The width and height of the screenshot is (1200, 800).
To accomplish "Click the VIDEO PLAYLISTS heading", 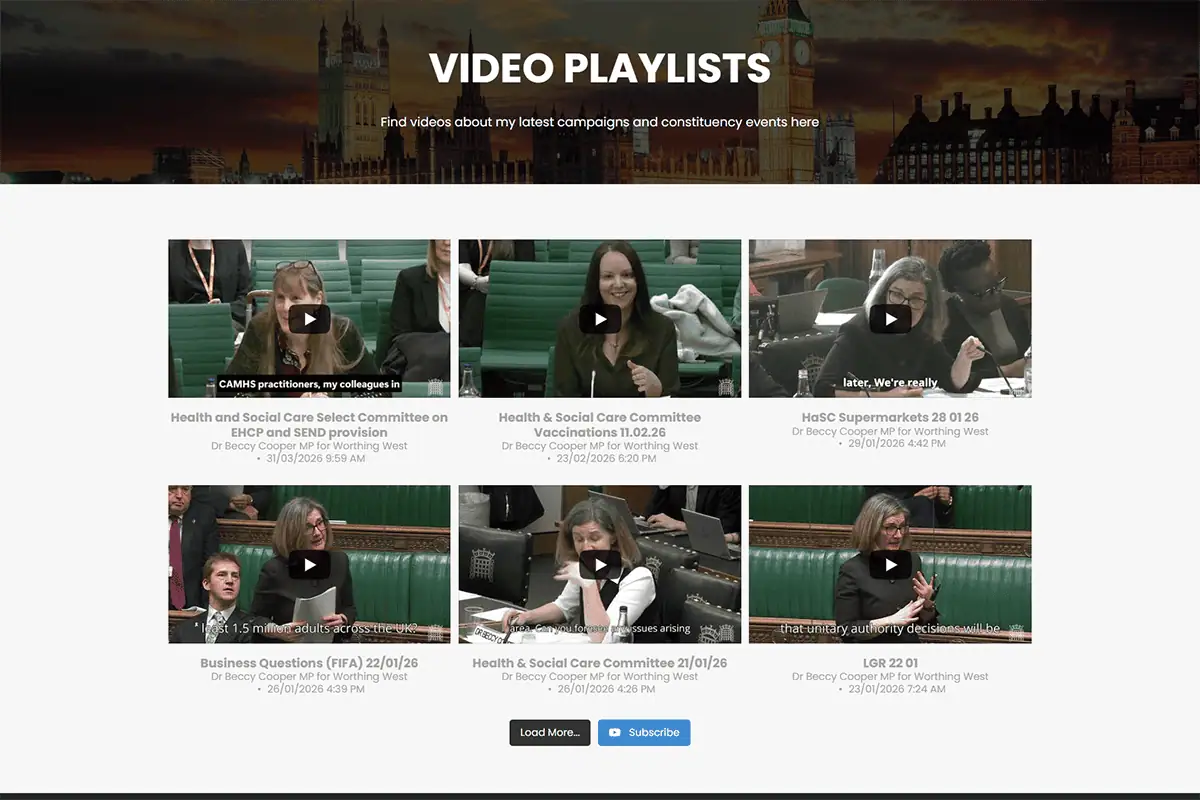I will click(x=600, y=68).
